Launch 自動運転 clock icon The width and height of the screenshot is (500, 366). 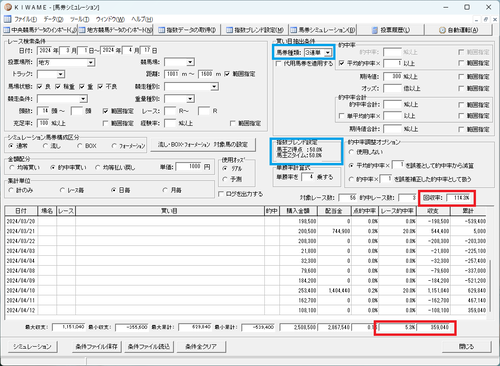[x=442, y=30]
